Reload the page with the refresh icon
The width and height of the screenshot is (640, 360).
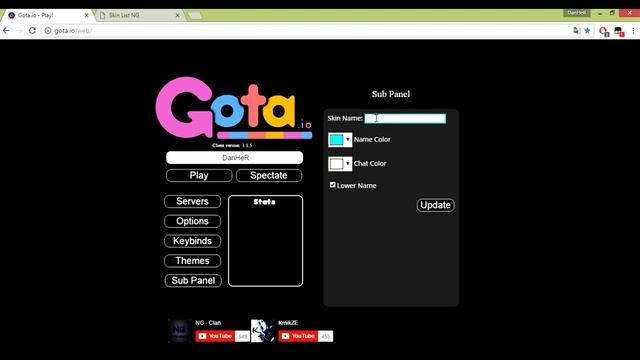32,31
